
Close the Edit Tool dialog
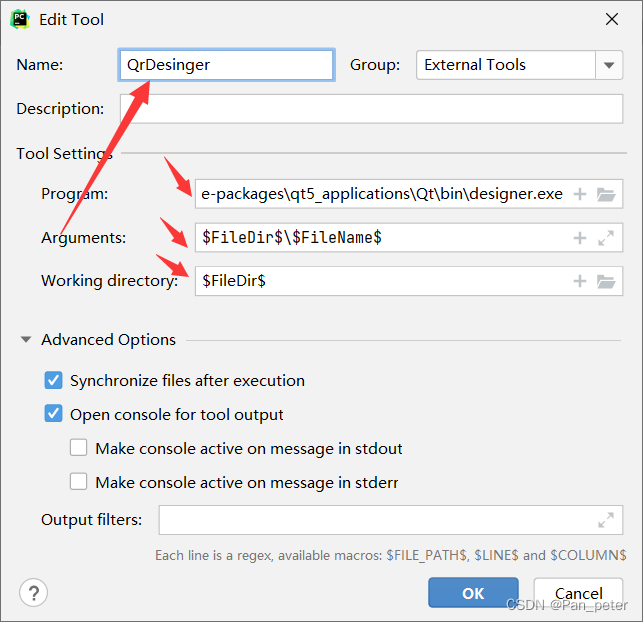611,19
